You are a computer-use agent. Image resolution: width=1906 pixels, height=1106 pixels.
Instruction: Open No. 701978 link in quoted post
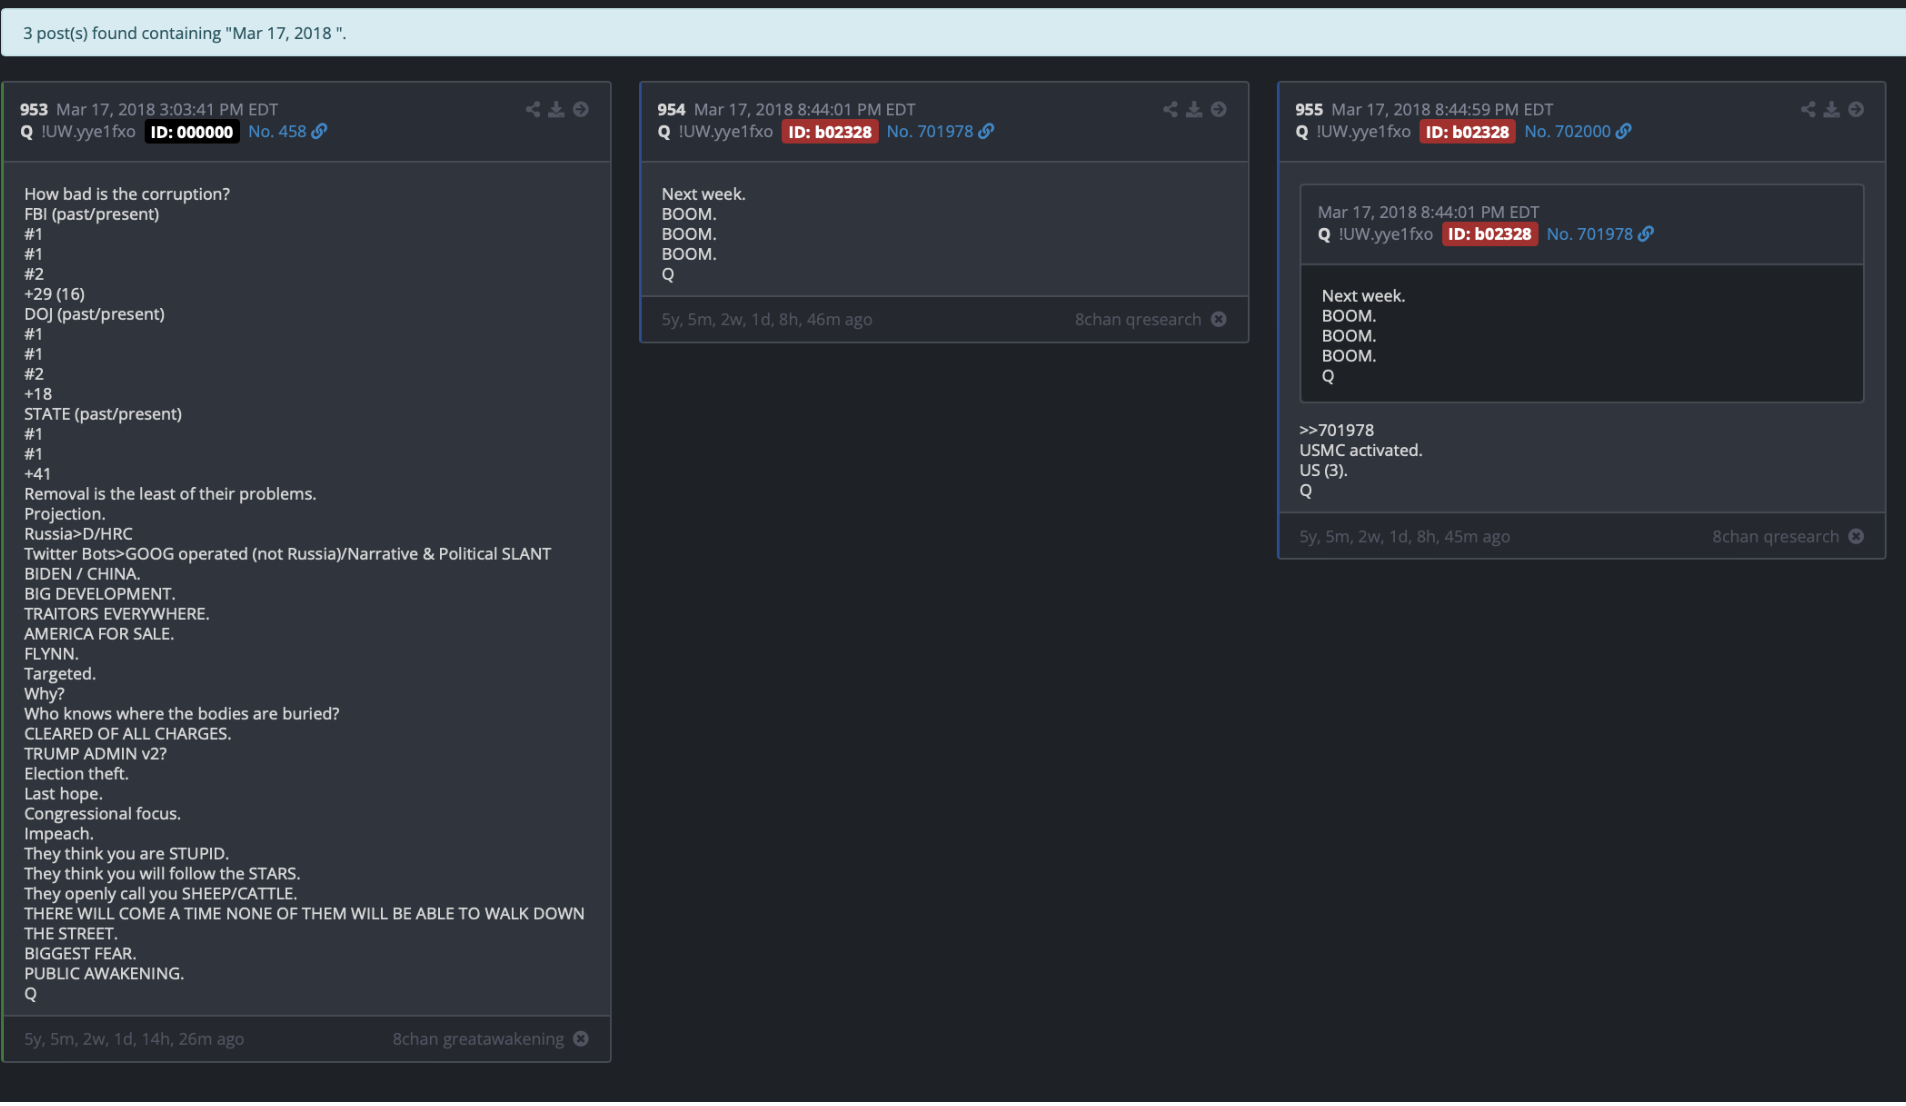[x=1590, y=233]
